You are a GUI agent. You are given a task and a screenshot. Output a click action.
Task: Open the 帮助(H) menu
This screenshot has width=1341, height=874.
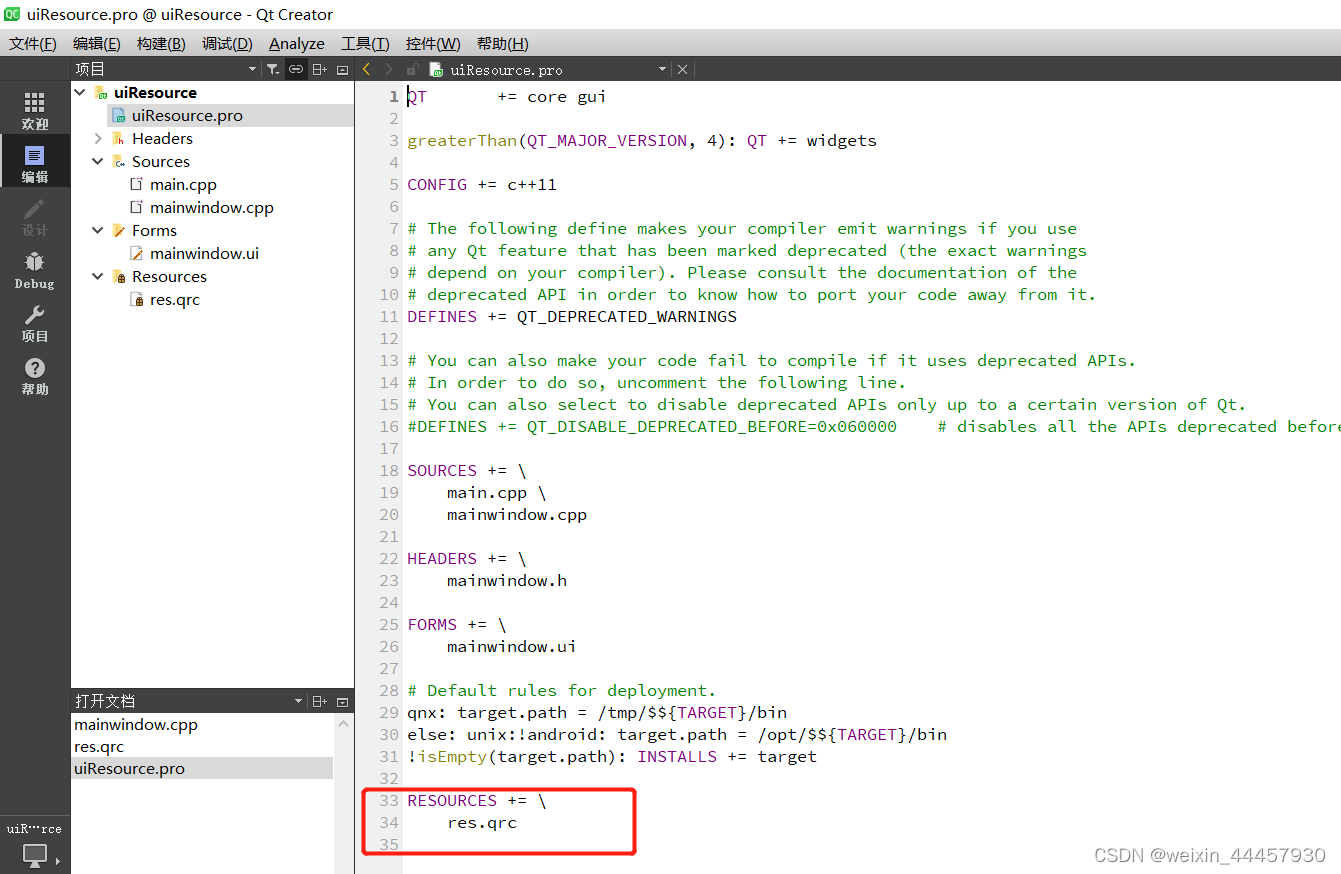pos(503,44)
